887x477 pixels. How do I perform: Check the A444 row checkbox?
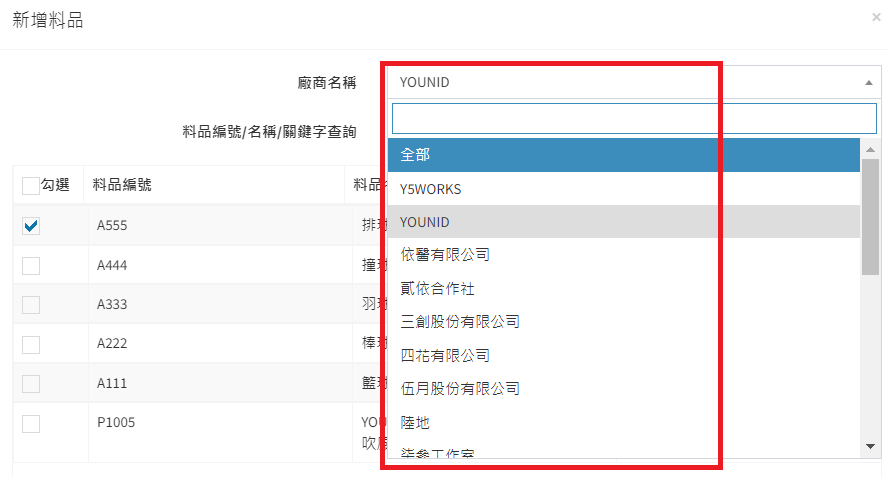[x=31, y=265]
